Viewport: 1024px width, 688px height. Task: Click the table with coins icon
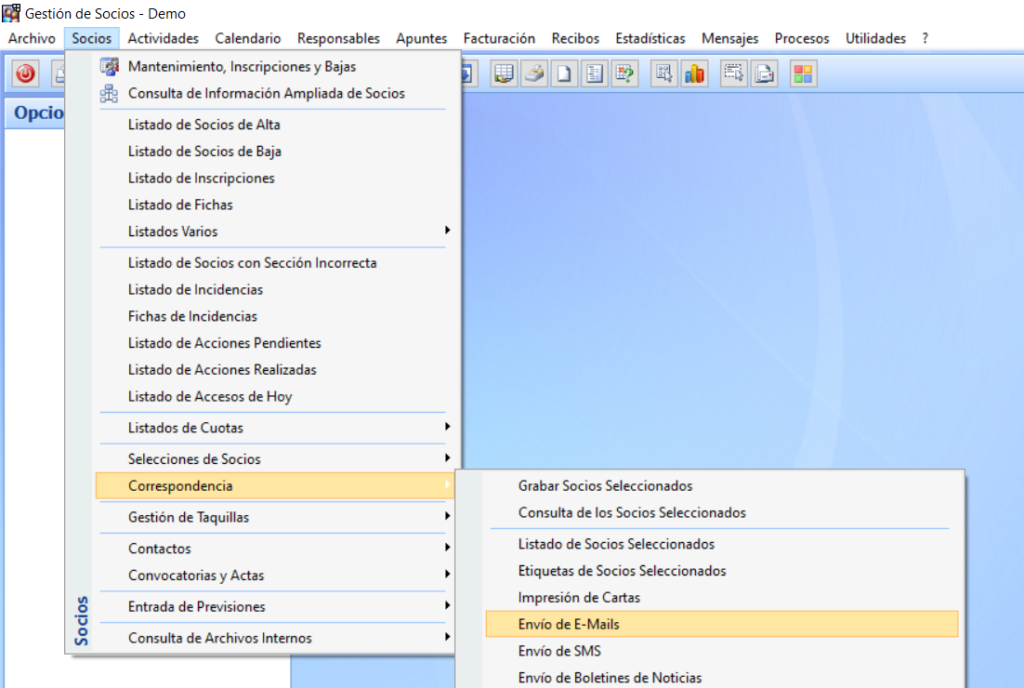click(504, 74)
